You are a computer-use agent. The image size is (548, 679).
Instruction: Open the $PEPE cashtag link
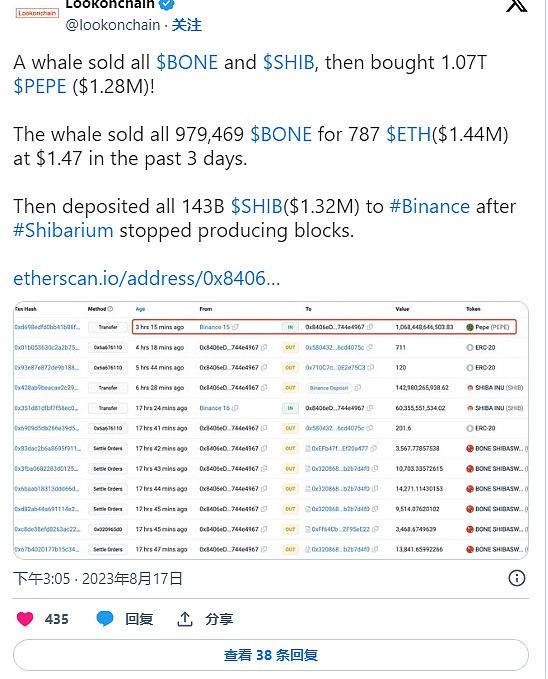tap(40, 86)
